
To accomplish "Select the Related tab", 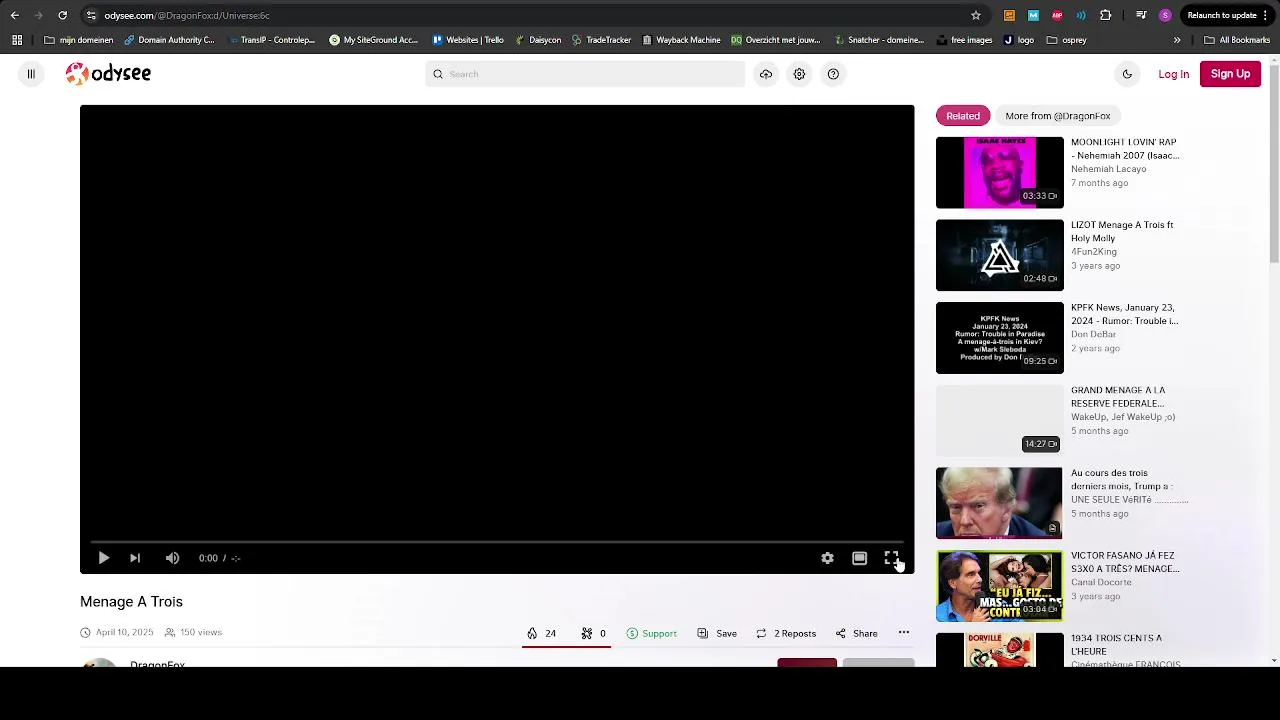I will 963,116.
